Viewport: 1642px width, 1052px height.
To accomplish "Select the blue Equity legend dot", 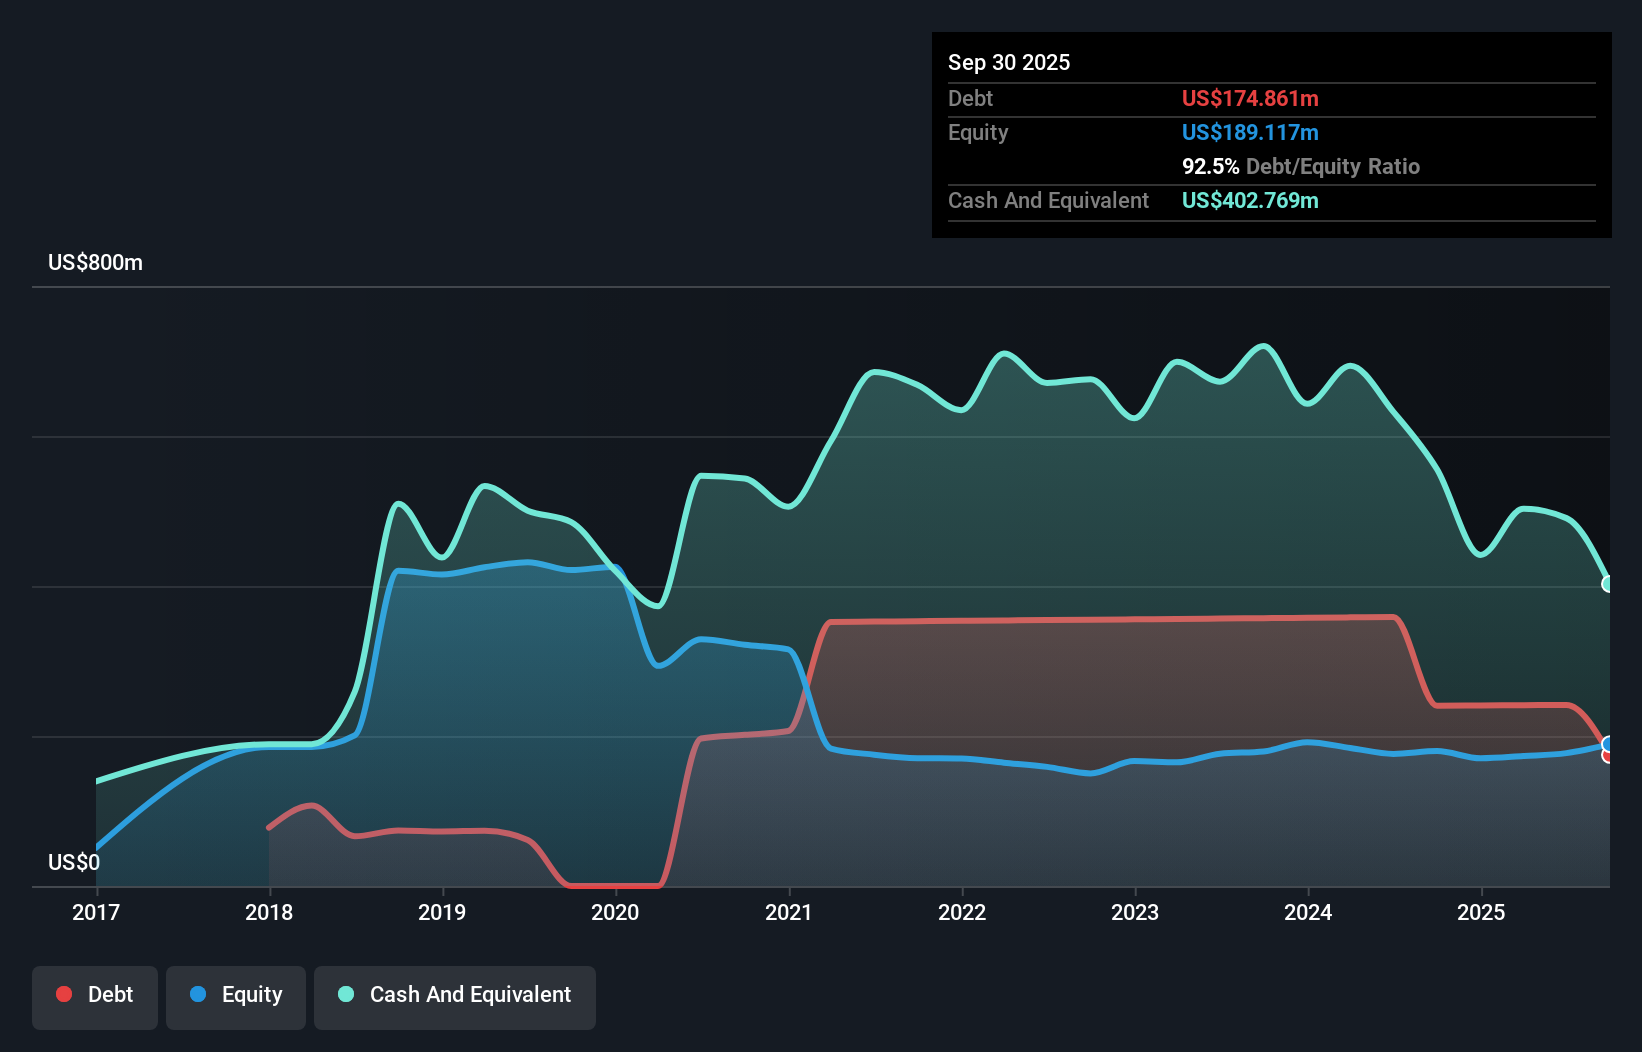I will click(x=198, y=993).
